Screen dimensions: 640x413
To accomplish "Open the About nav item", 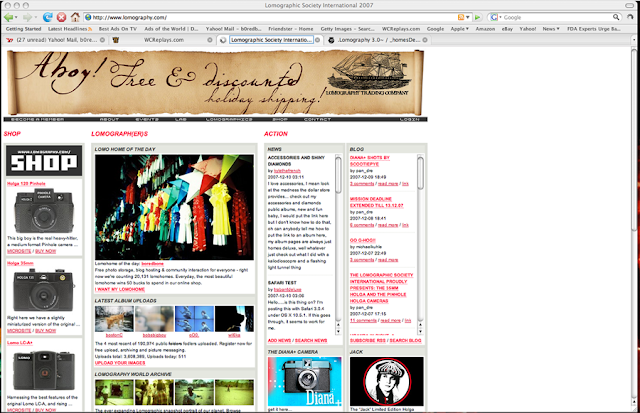I will 109,119.
